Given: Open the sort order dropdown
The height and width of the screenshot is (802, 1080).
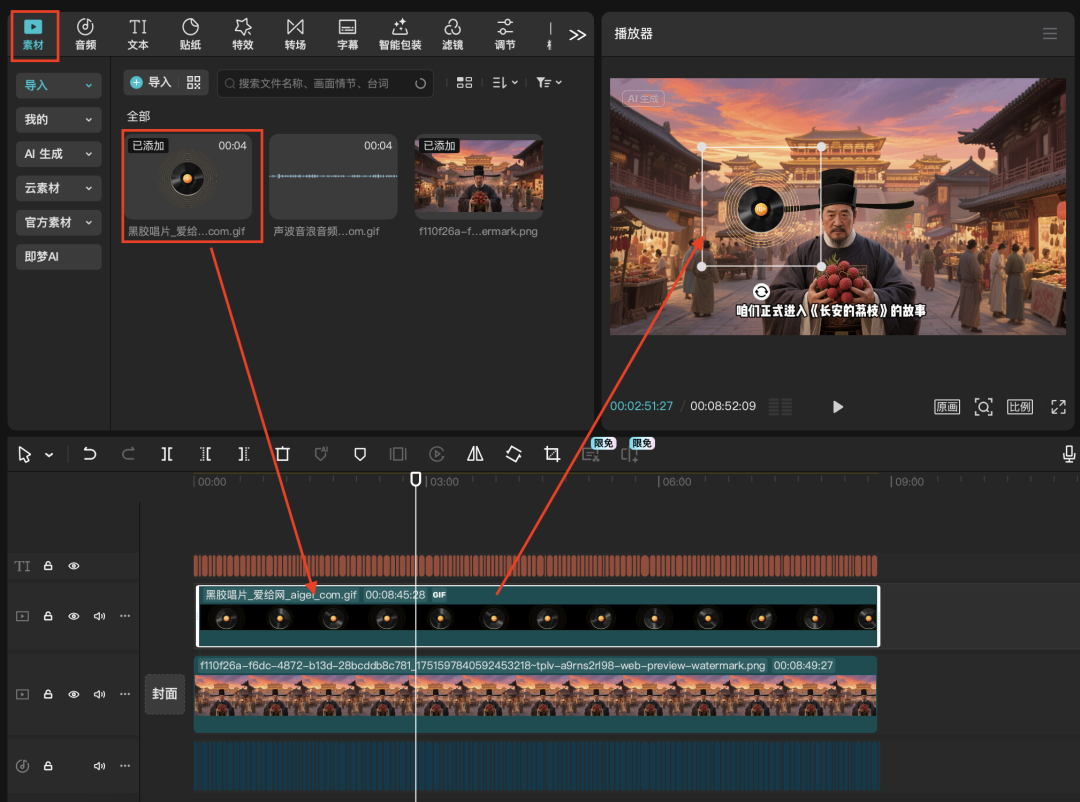Looking at the screenshot, I should [x=505, y=83].
